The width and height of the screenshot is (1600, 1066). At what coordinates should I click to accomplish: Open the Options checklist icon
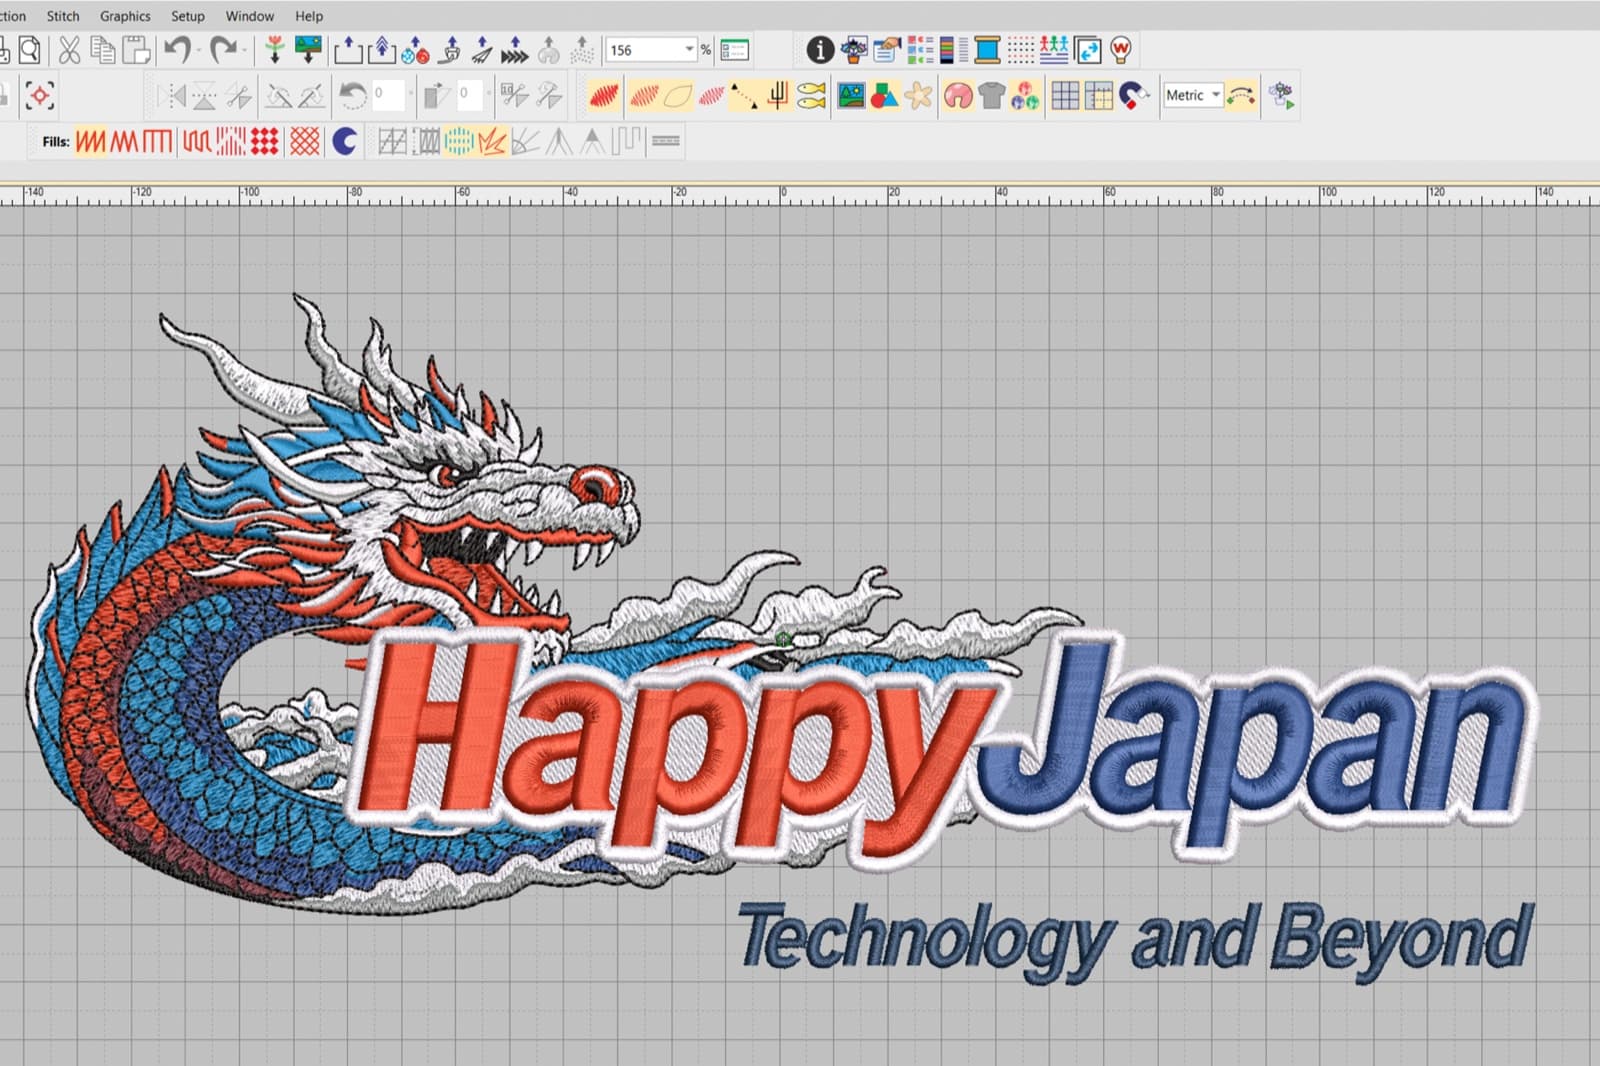pos(735,50)
